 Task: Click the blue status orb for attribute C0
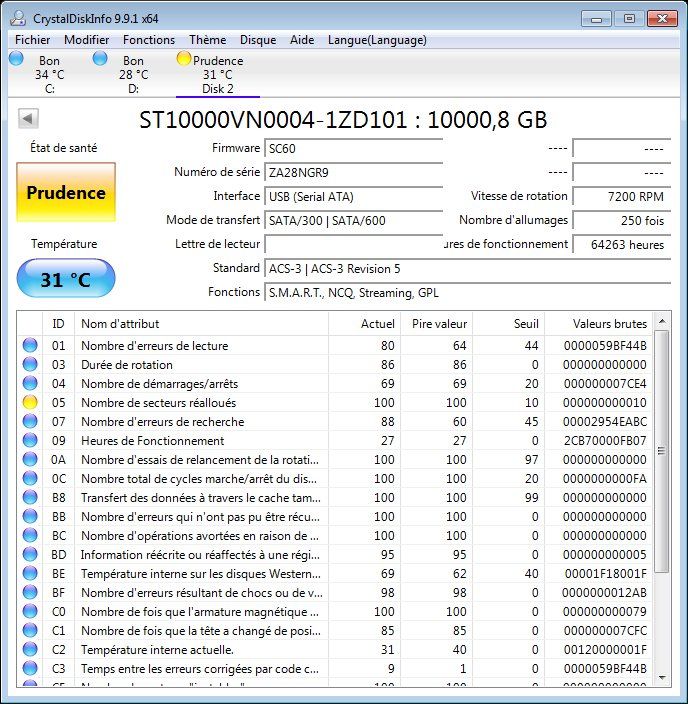[x=30, y=612]
